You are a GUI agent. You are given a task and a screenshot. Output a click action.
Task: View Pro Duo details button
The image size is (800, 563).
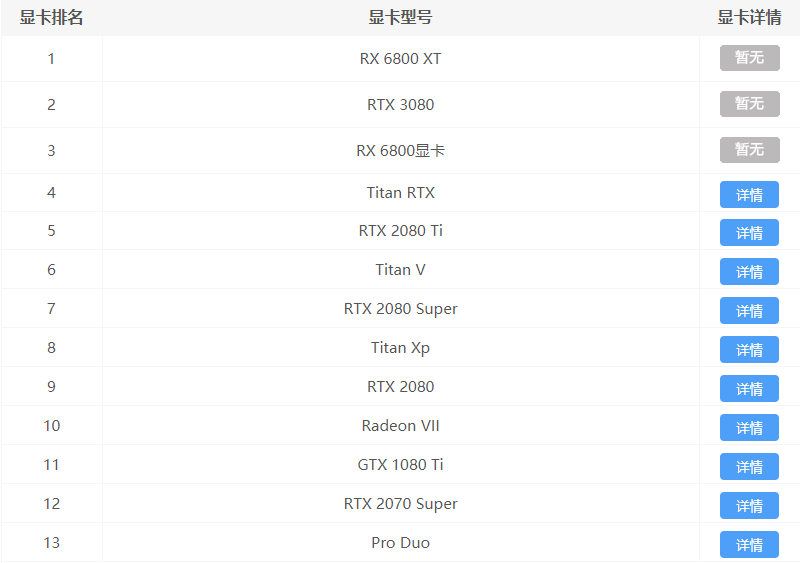click(x=749, y=545)
